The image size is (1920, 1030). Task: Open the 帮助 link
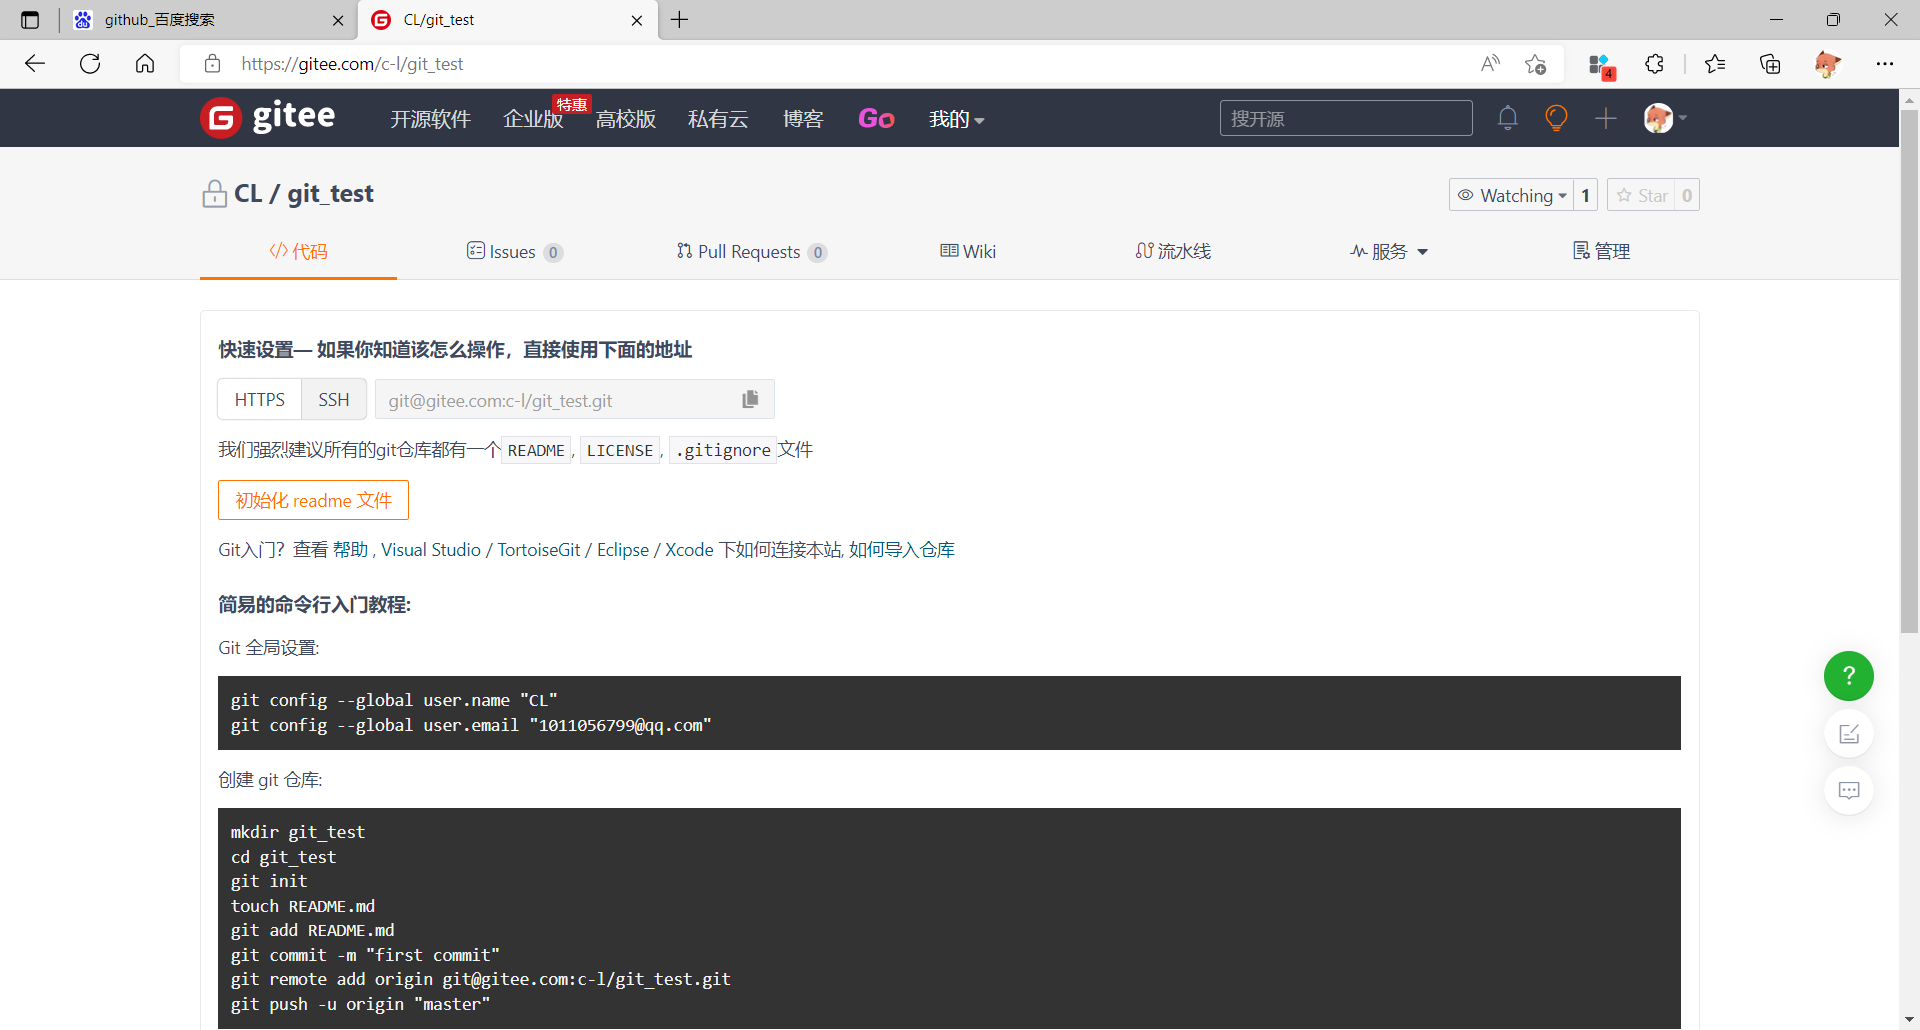350,550
